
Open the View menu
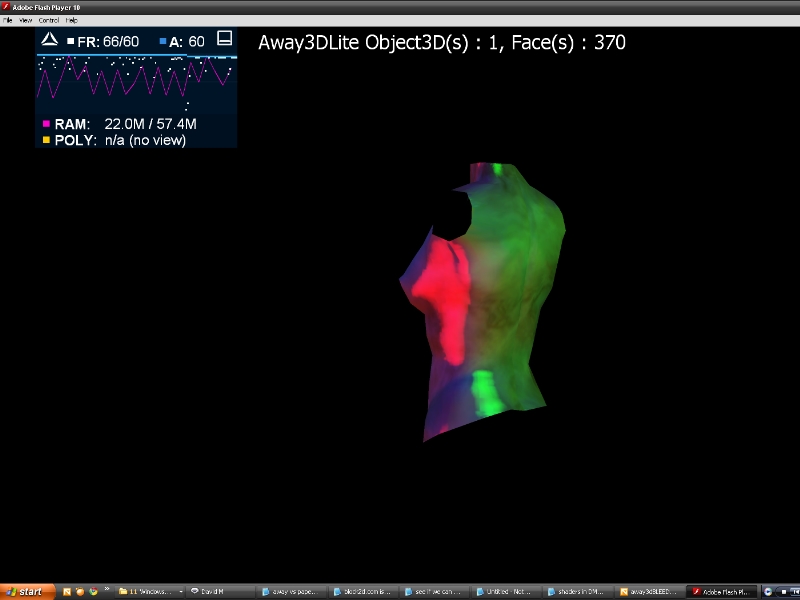coord(25,20)
